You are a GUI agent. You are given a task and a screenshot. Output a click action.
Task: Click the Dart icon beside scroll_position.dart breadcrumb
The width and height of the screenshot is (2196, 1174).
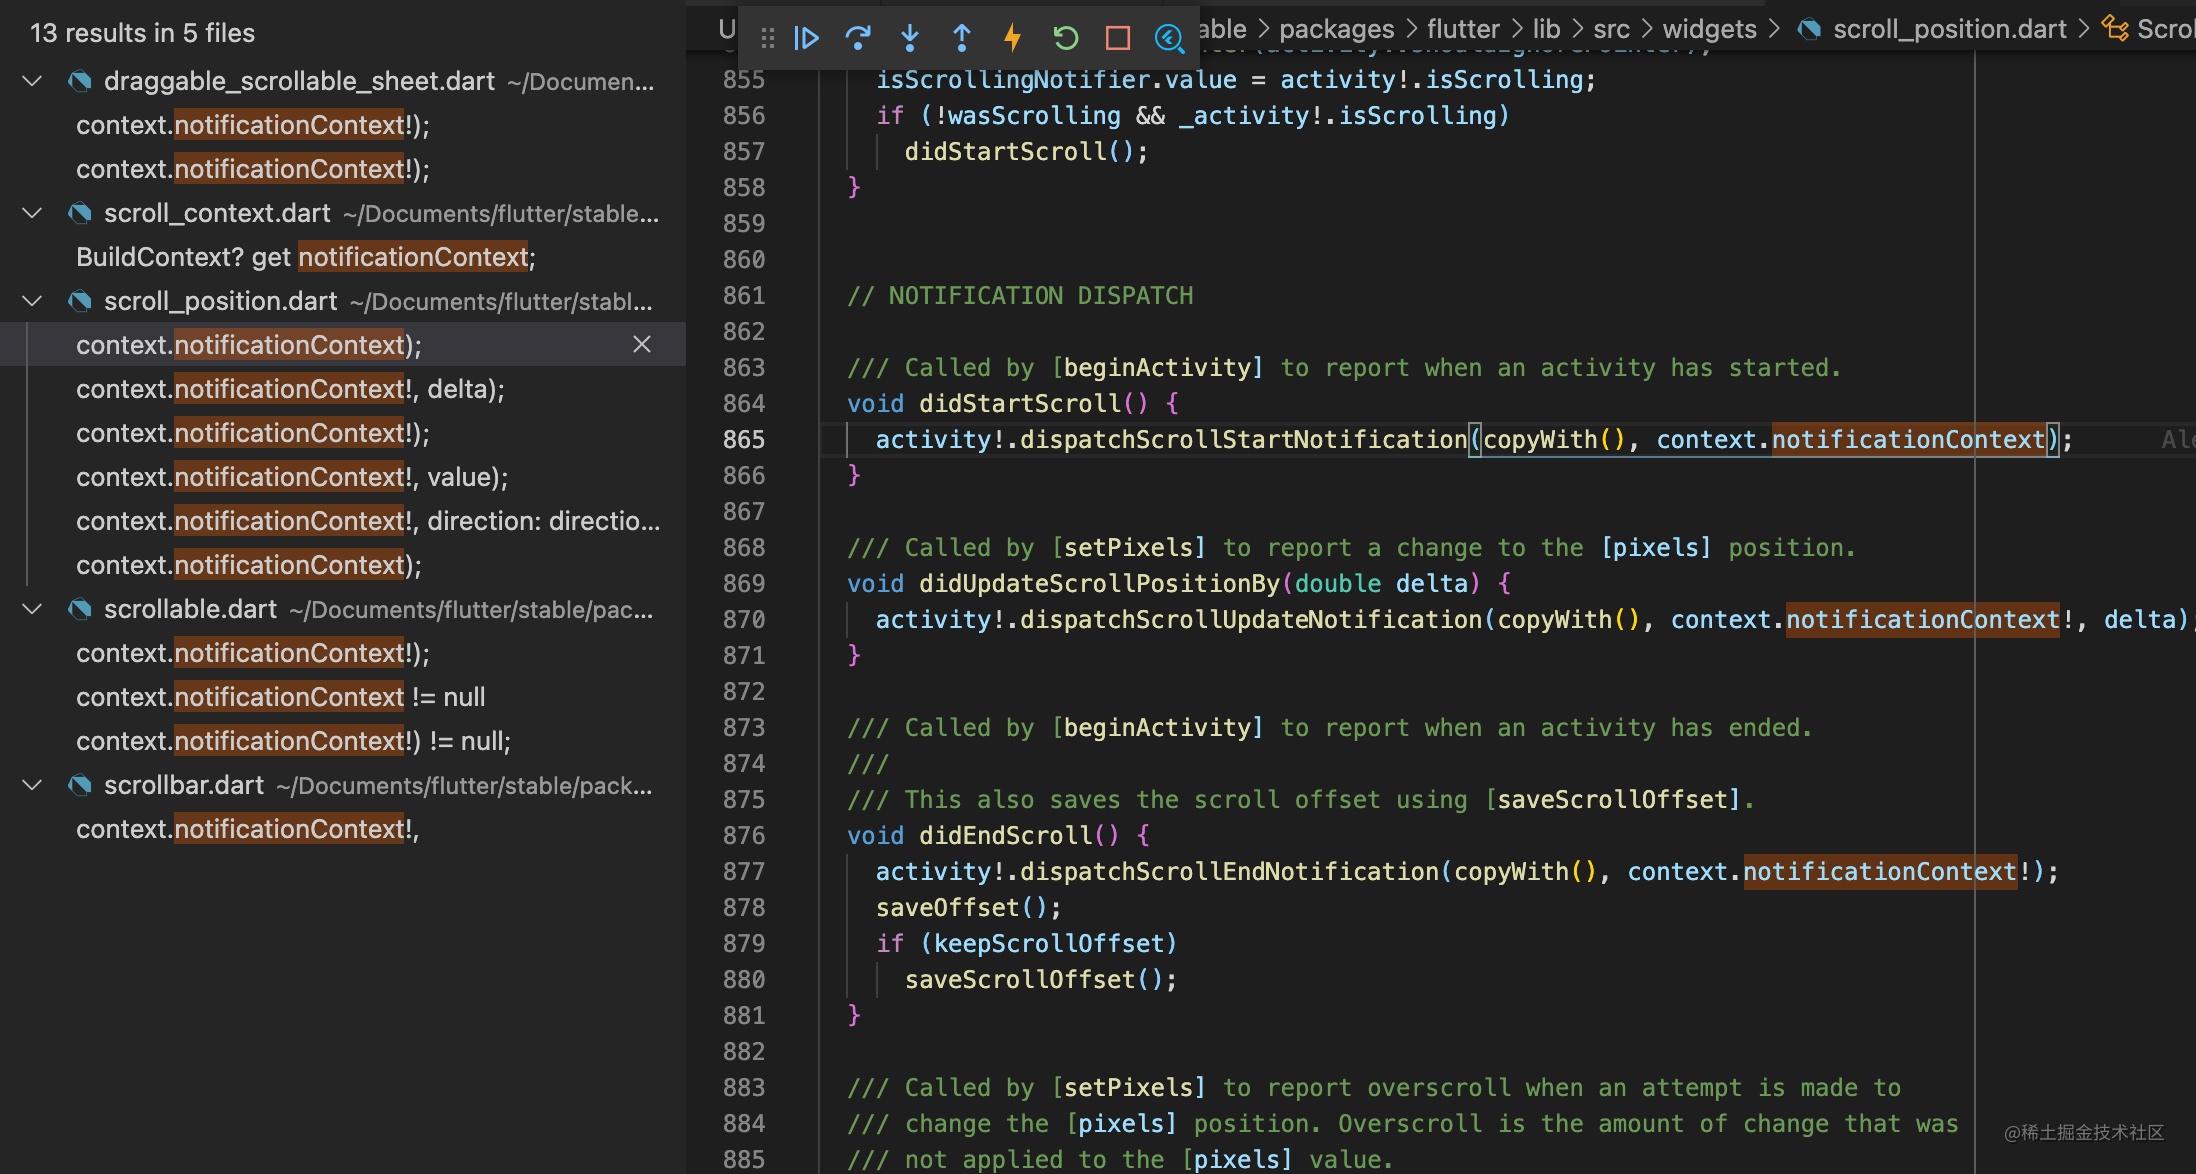click(x=1809, y=29)
